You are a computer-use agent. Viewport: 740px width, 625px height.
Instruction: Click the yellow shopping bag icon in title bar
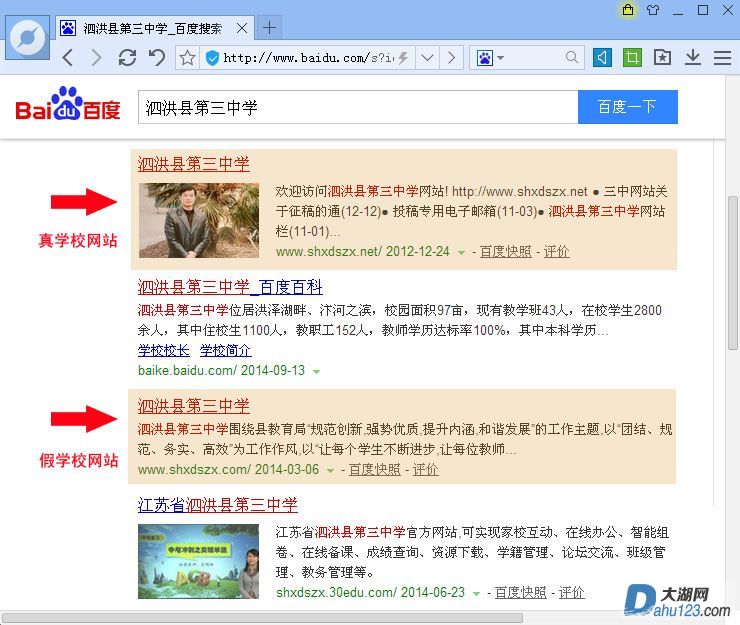pos(628,10)
